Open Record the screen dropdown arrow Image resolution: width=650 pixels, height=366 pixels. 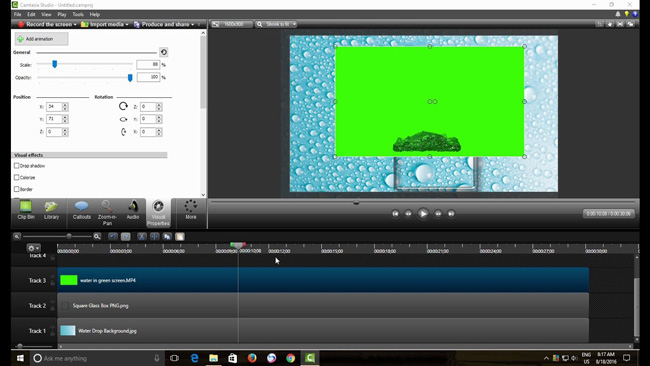click(75, 24)
